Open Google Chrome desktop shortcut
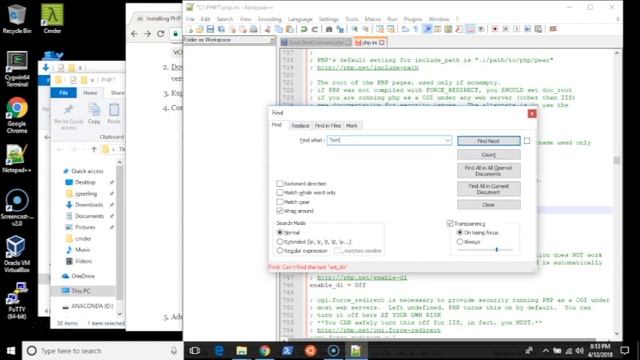This screenshot has width=640, height=360. [x=17, y=116]
